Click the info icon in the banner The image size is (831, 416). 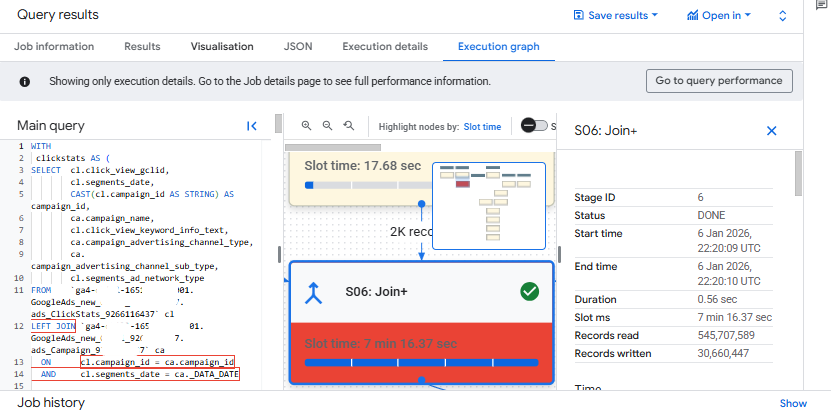pos(24,82)
